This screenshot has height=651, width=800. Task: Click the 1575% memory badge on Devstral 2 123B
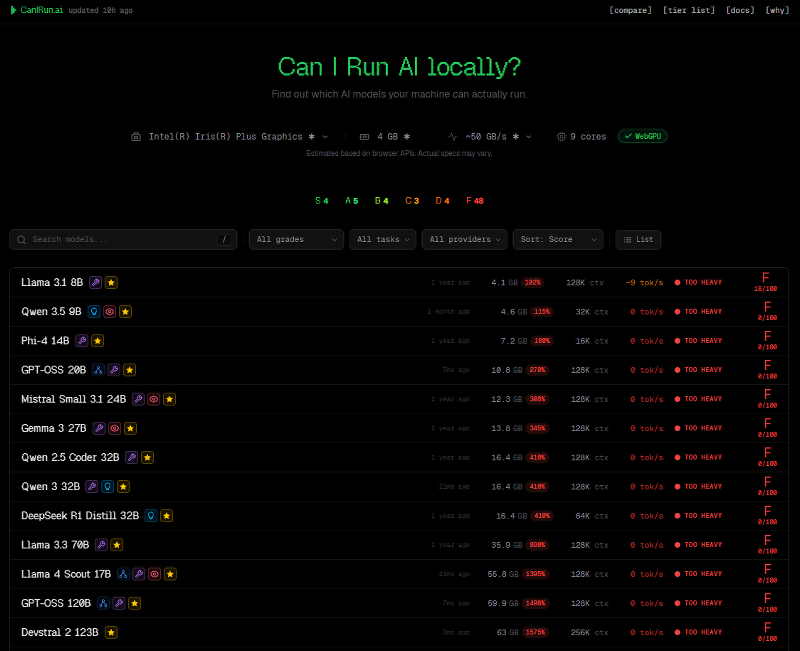pyautogui.click(x=535, y=633)
